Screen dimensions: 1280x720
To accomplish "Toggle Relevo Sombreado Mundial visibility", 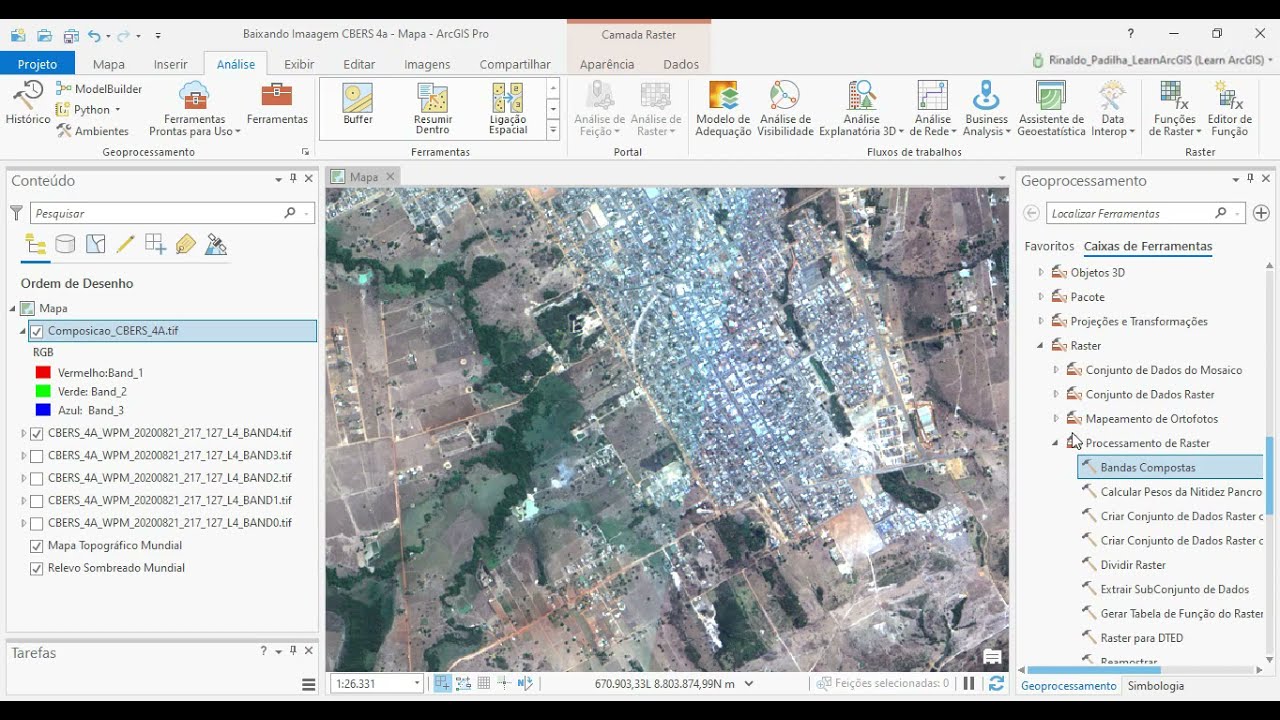I will 37,568.
